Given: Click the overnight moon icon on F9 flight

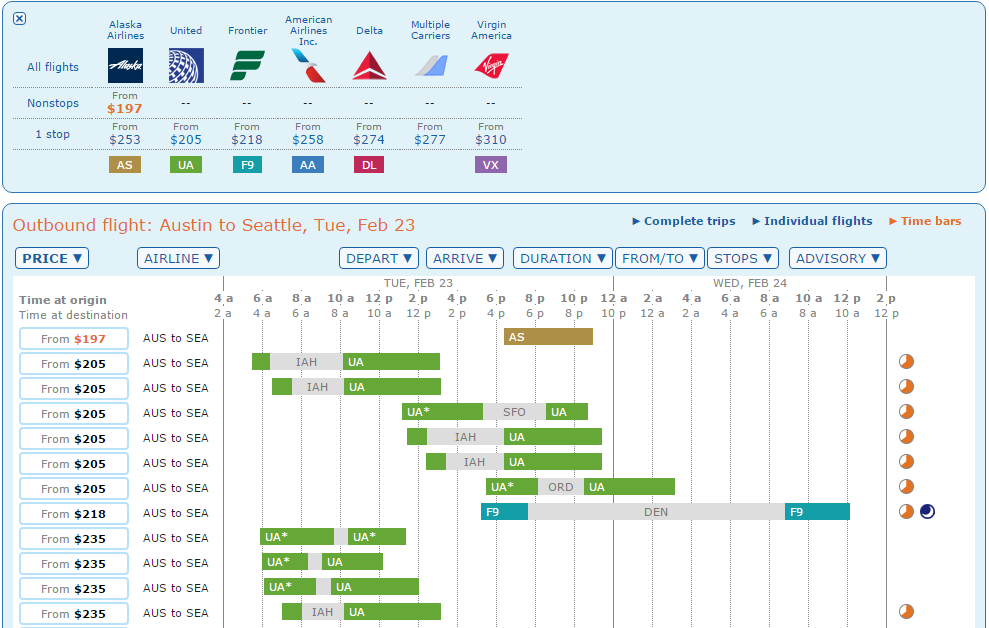Looking at the screenshot, I should pos(927,511).
